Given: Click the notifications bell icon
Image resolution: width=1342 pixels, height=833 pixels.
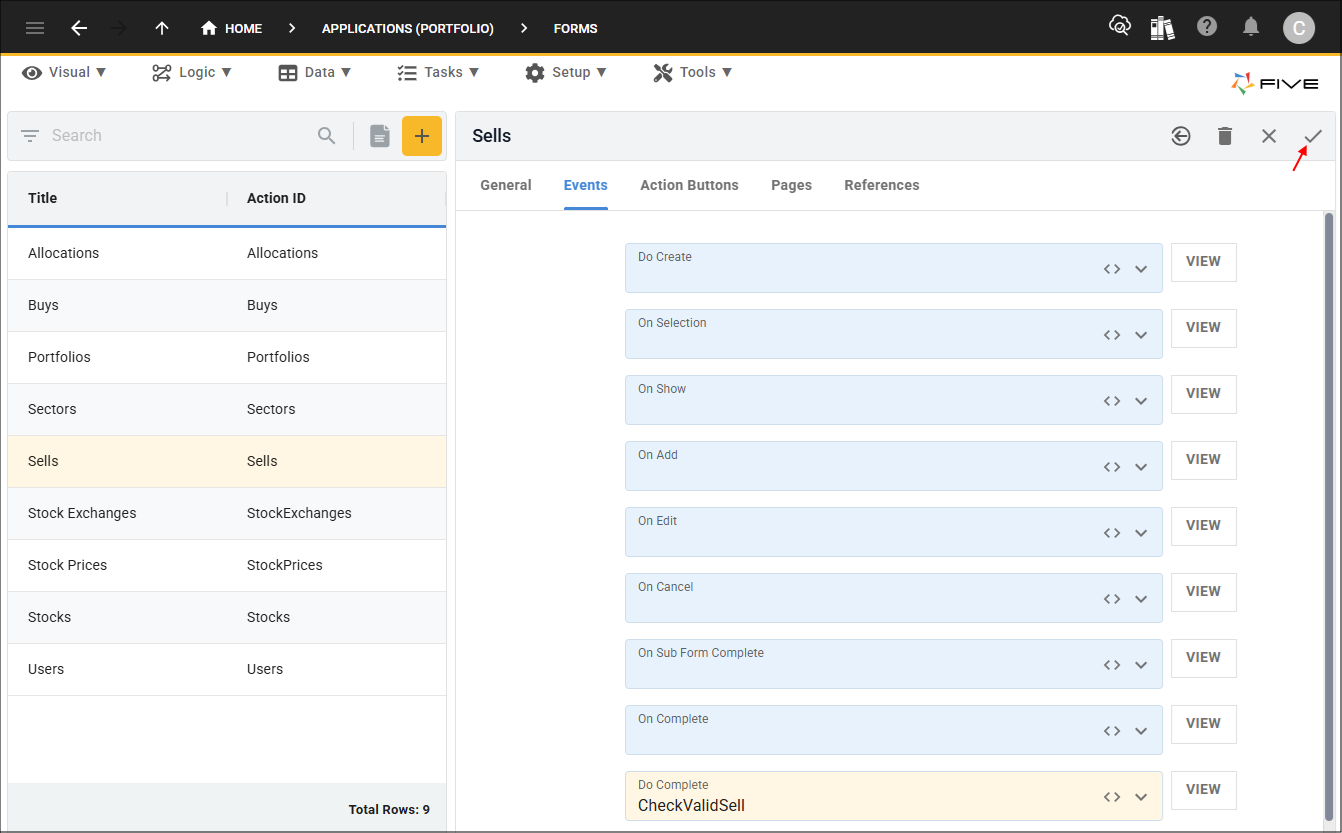Looking at the screenshot, I should pos(1251,27).
